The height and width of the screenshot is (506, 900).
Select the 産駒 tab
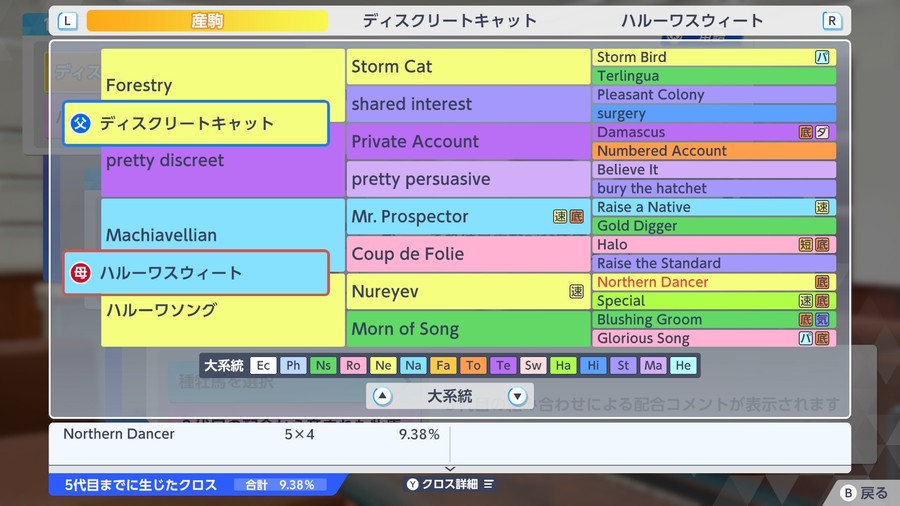tap(207, 21)
